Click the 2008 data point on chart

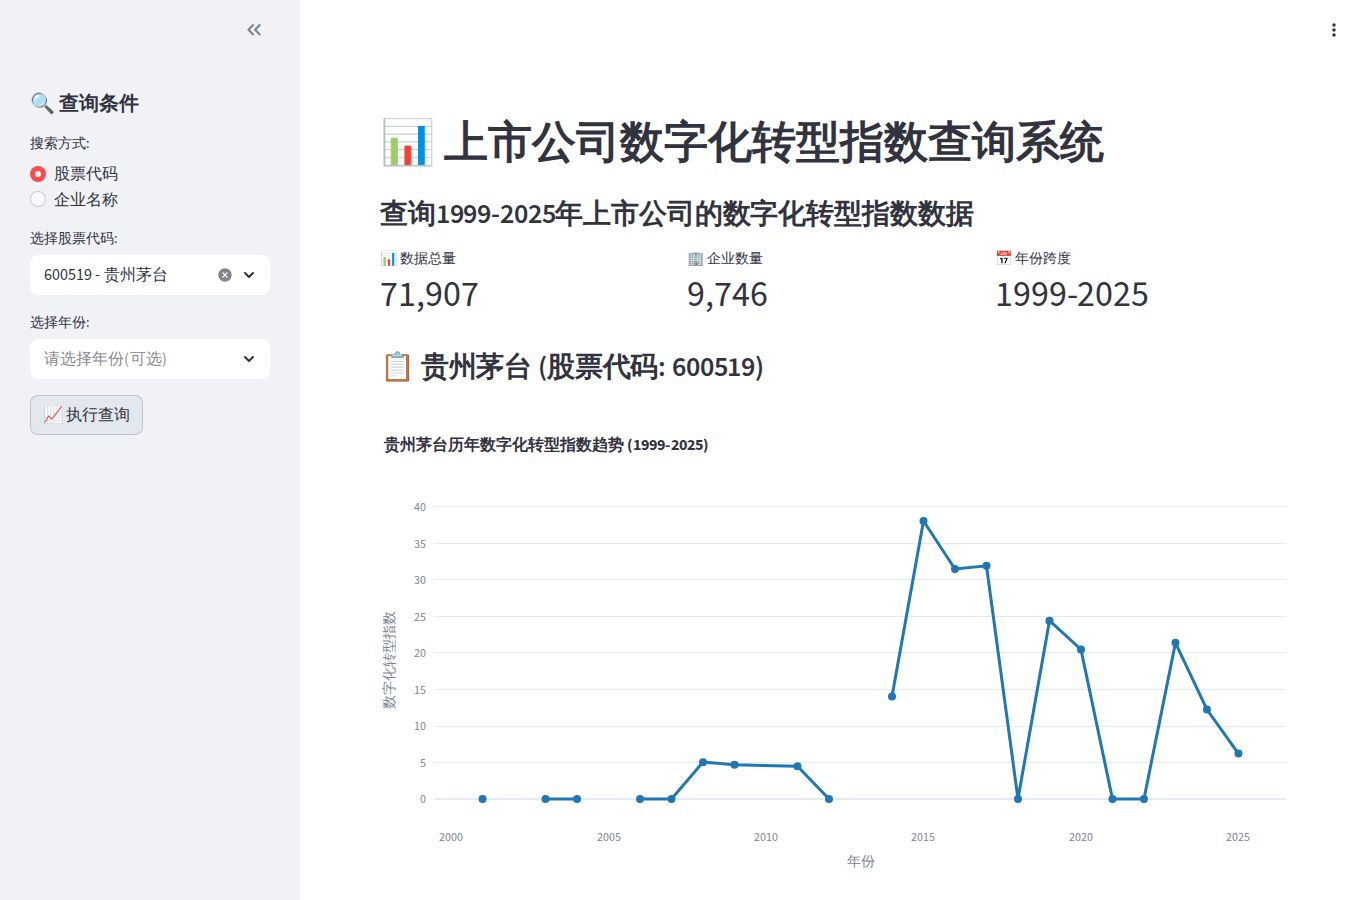pyautogui.click(x=703, y=762)
